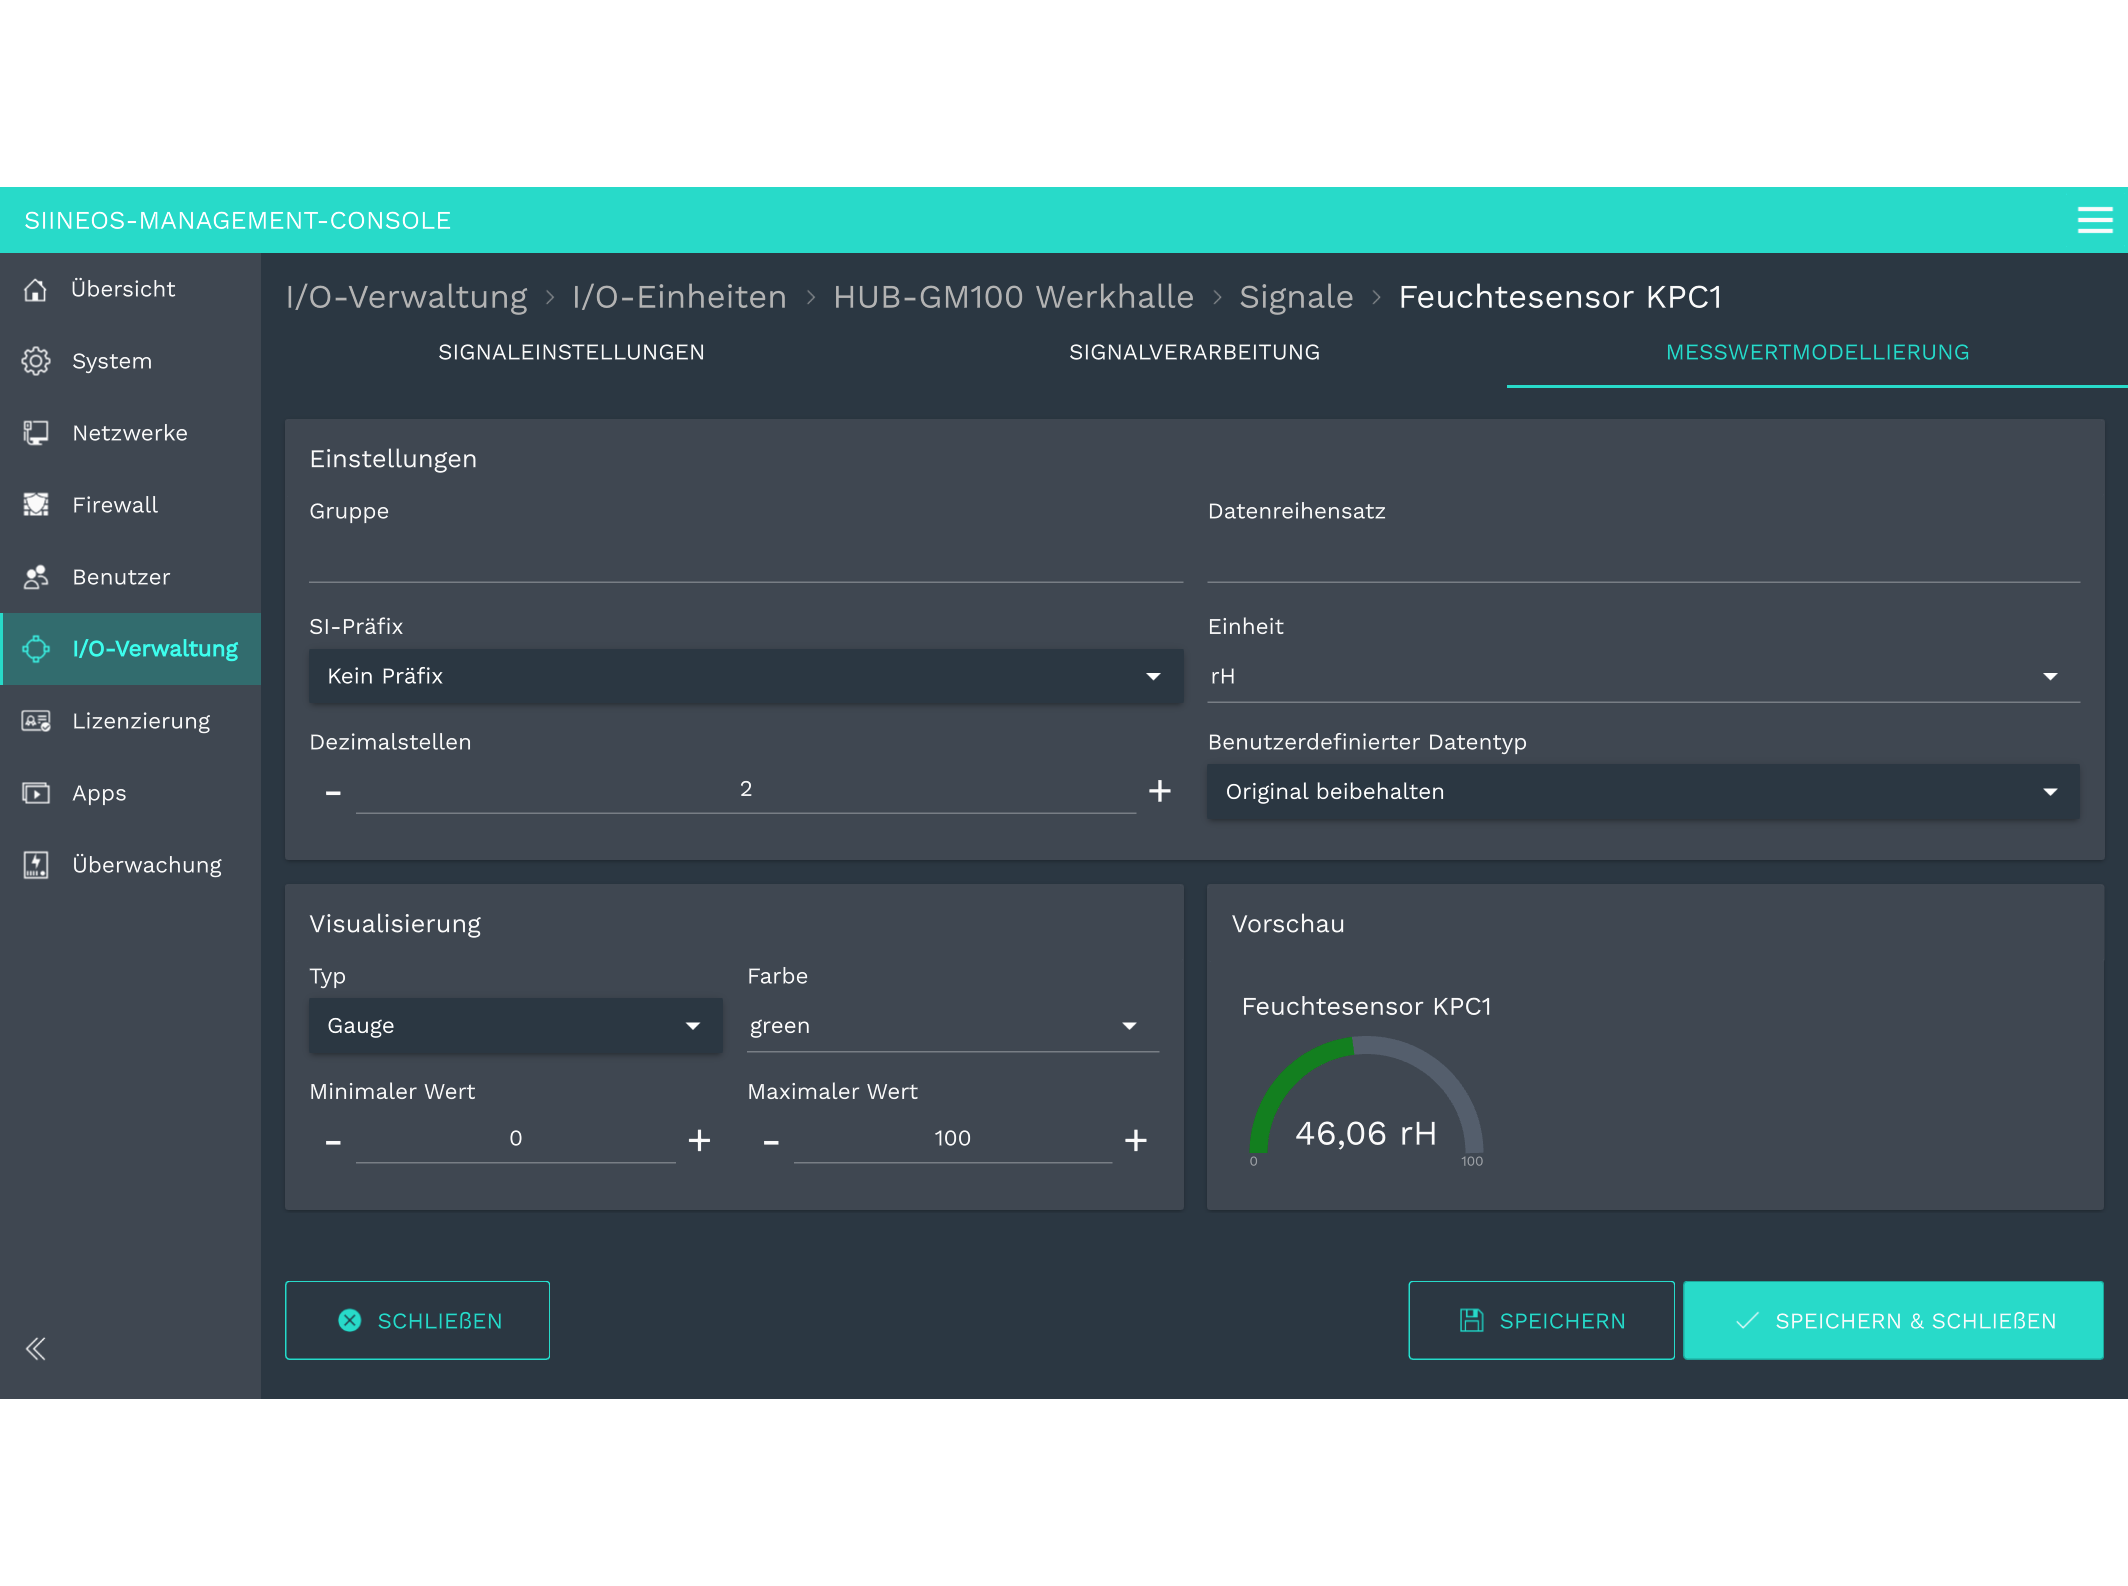Click the Apps play icon
The image size is (2128, 1586).
[36, 793]
